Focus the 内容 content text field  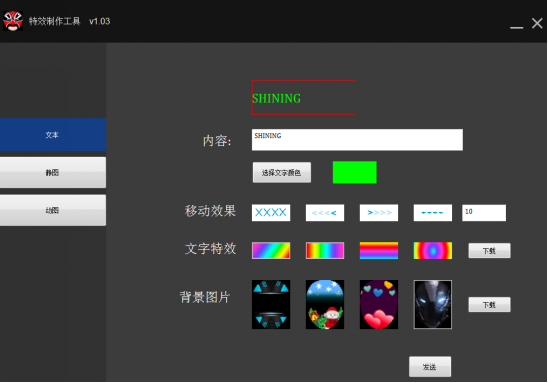(357, 140)
